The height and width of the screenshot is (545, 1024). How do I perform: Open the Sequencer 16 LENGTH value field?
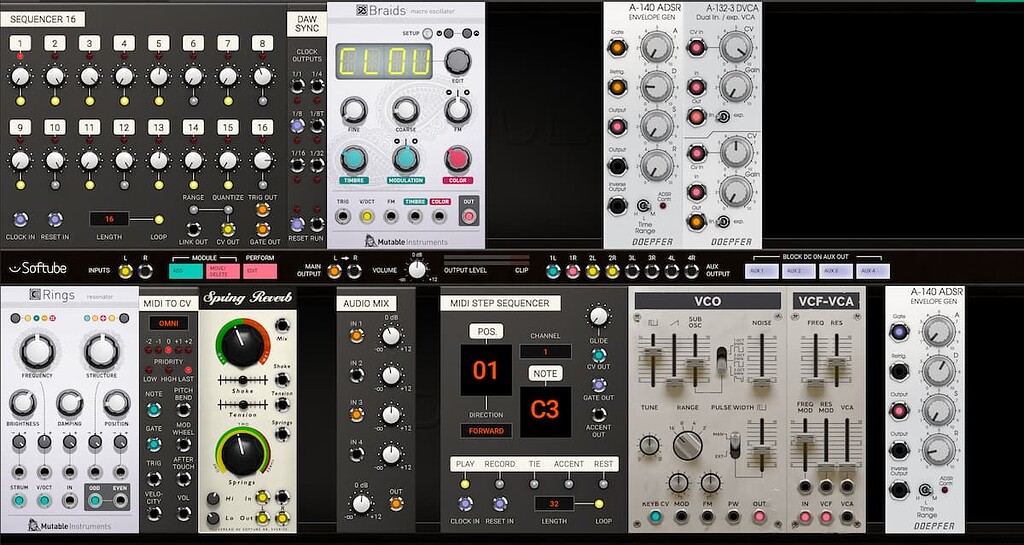(109, 219)
